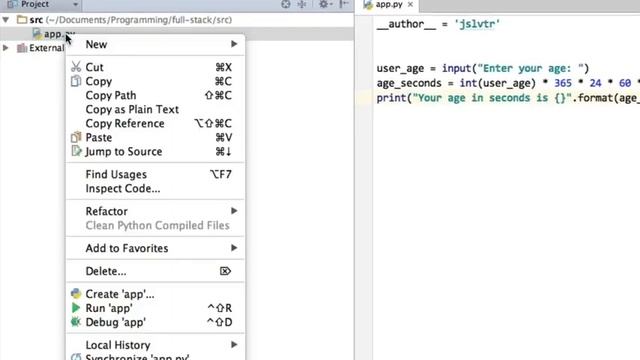Image resolution: width=640 pixels, height=360 pixels.
Task: Choose Copy from the context menu
Action: coord(155,81)
